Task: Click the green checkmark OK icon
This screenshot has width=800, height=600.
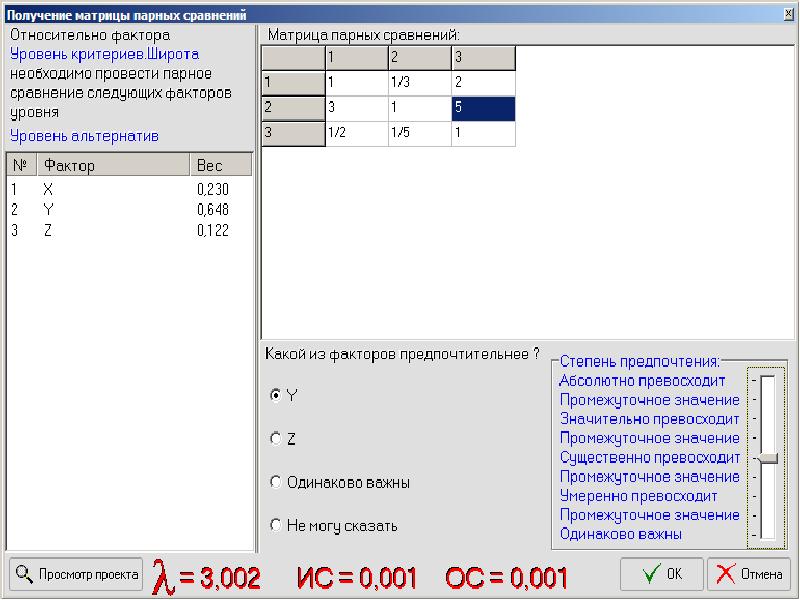Action: pyautogui.click(x=652, y=573)
